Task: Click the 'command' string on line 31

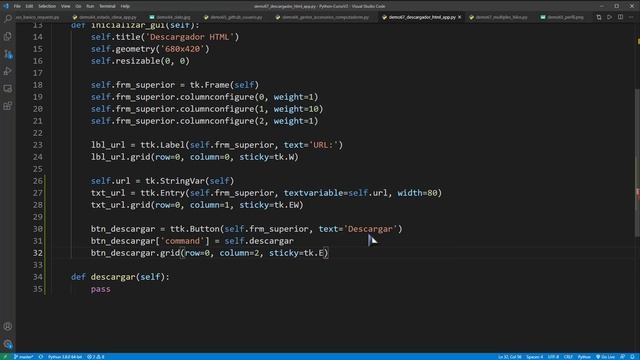Action: (x=182, y=241)
